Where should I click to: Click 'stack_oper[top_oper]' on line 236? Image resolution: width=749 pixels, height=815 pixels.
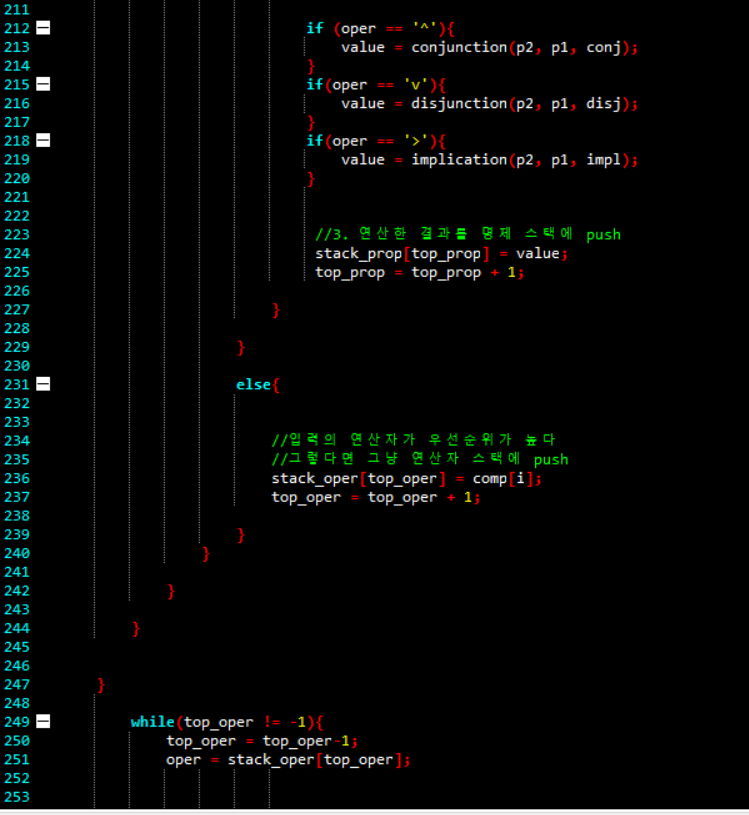359,479
